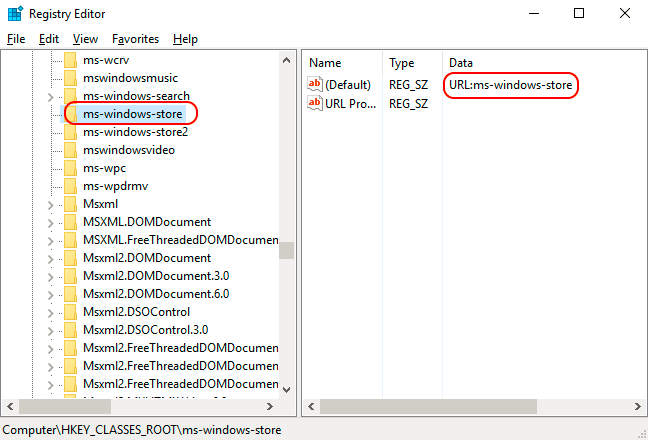Click the values pane horizontal scrollbar thumb
Screen dimensions: 648x440
pyautogui.click(x=429, y=407)
